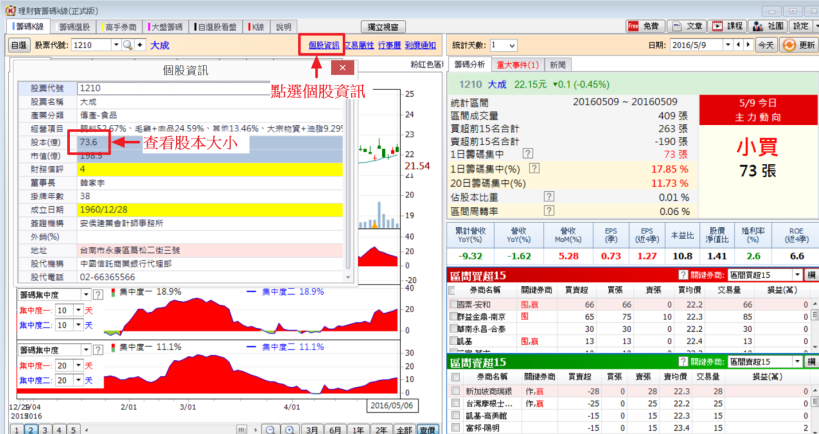Tick checkbox for 台灣摩根士 row

tap(455, 403)
